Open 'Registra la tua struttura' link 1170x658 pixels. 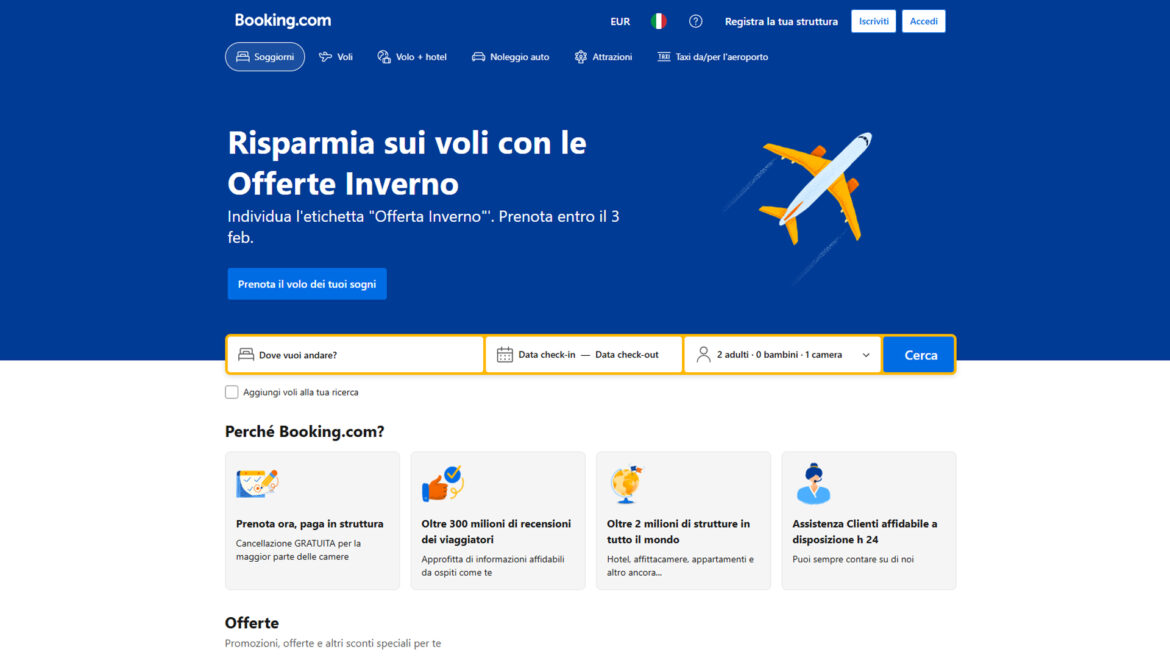click(x=781, y=22)
